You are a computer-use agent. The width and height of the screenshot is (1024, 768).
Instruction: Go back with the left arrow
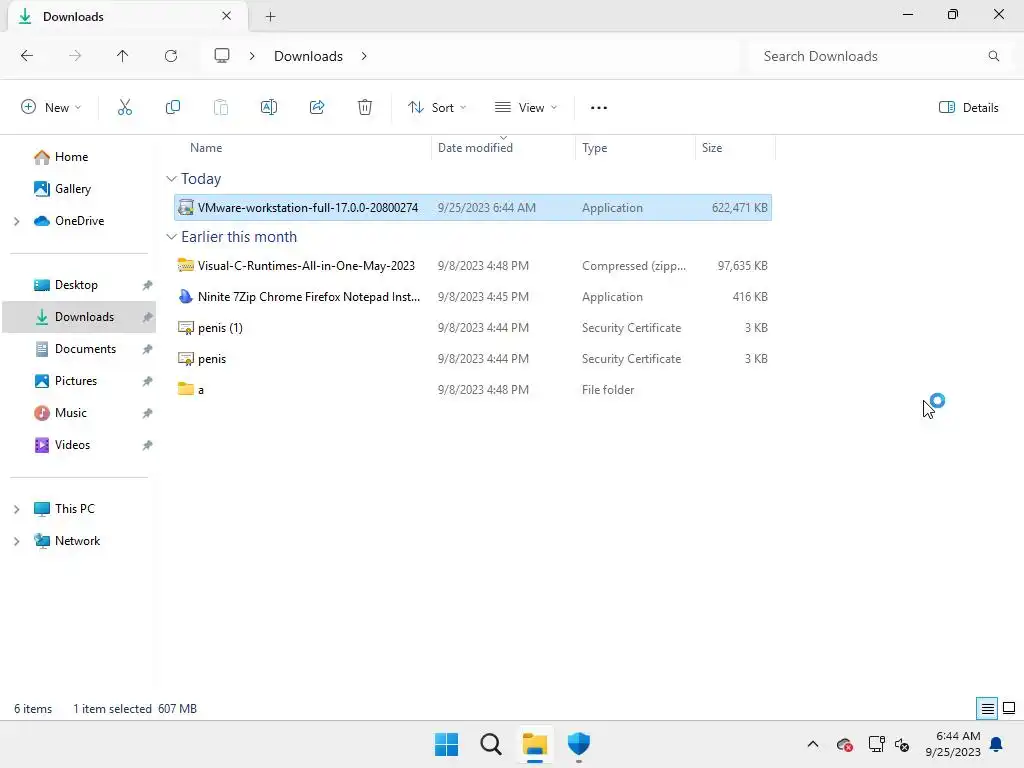(27, 56)
